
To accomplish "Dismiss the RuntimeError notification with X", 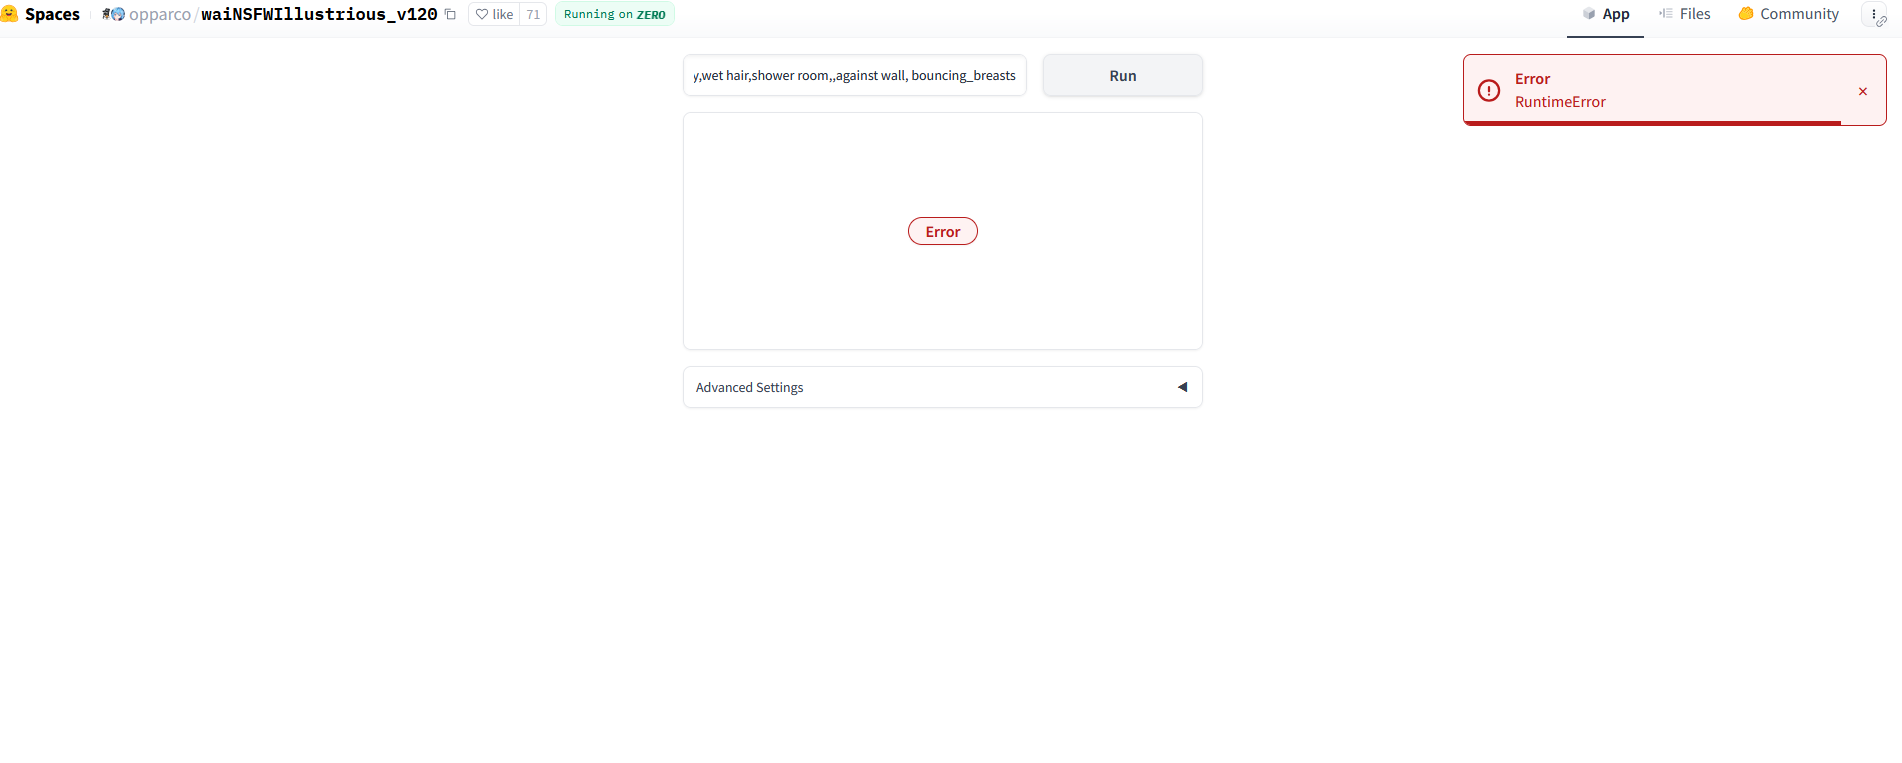I will tap(1862, 91).
